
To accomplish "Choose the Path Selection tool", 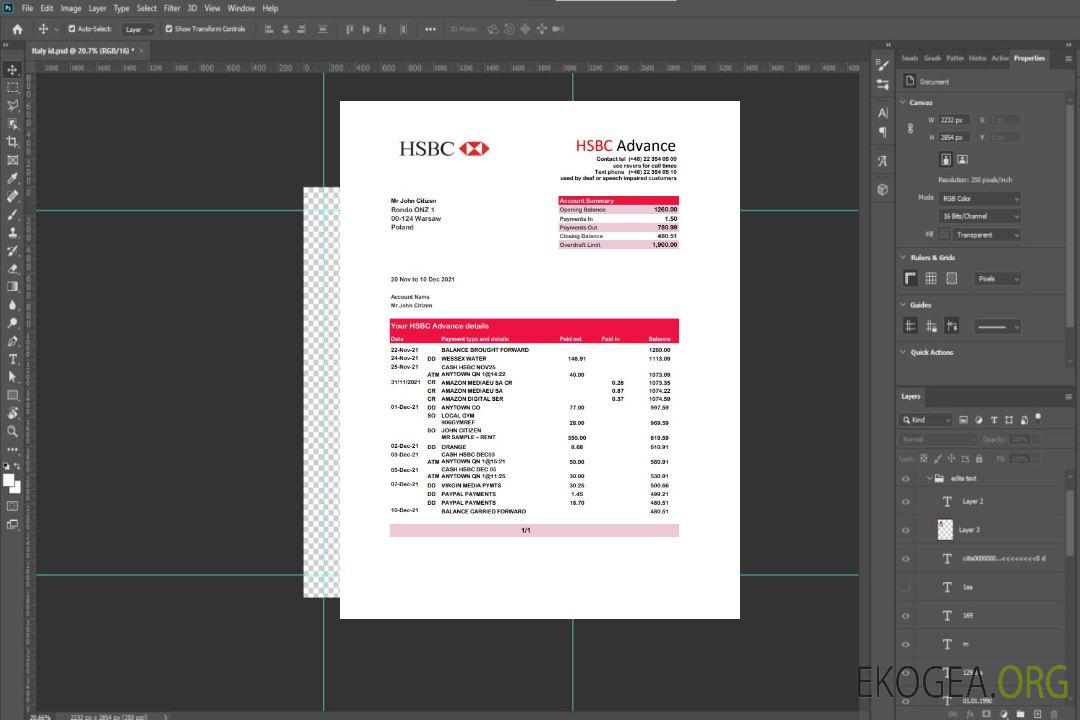I will click(x=12, y=377).
